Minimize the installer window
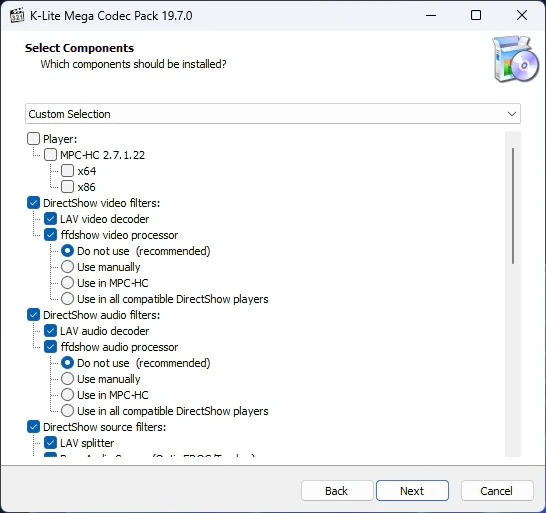The width and height of the screenshot is (546, 513). pyautogui.click(x=431, y=15)
